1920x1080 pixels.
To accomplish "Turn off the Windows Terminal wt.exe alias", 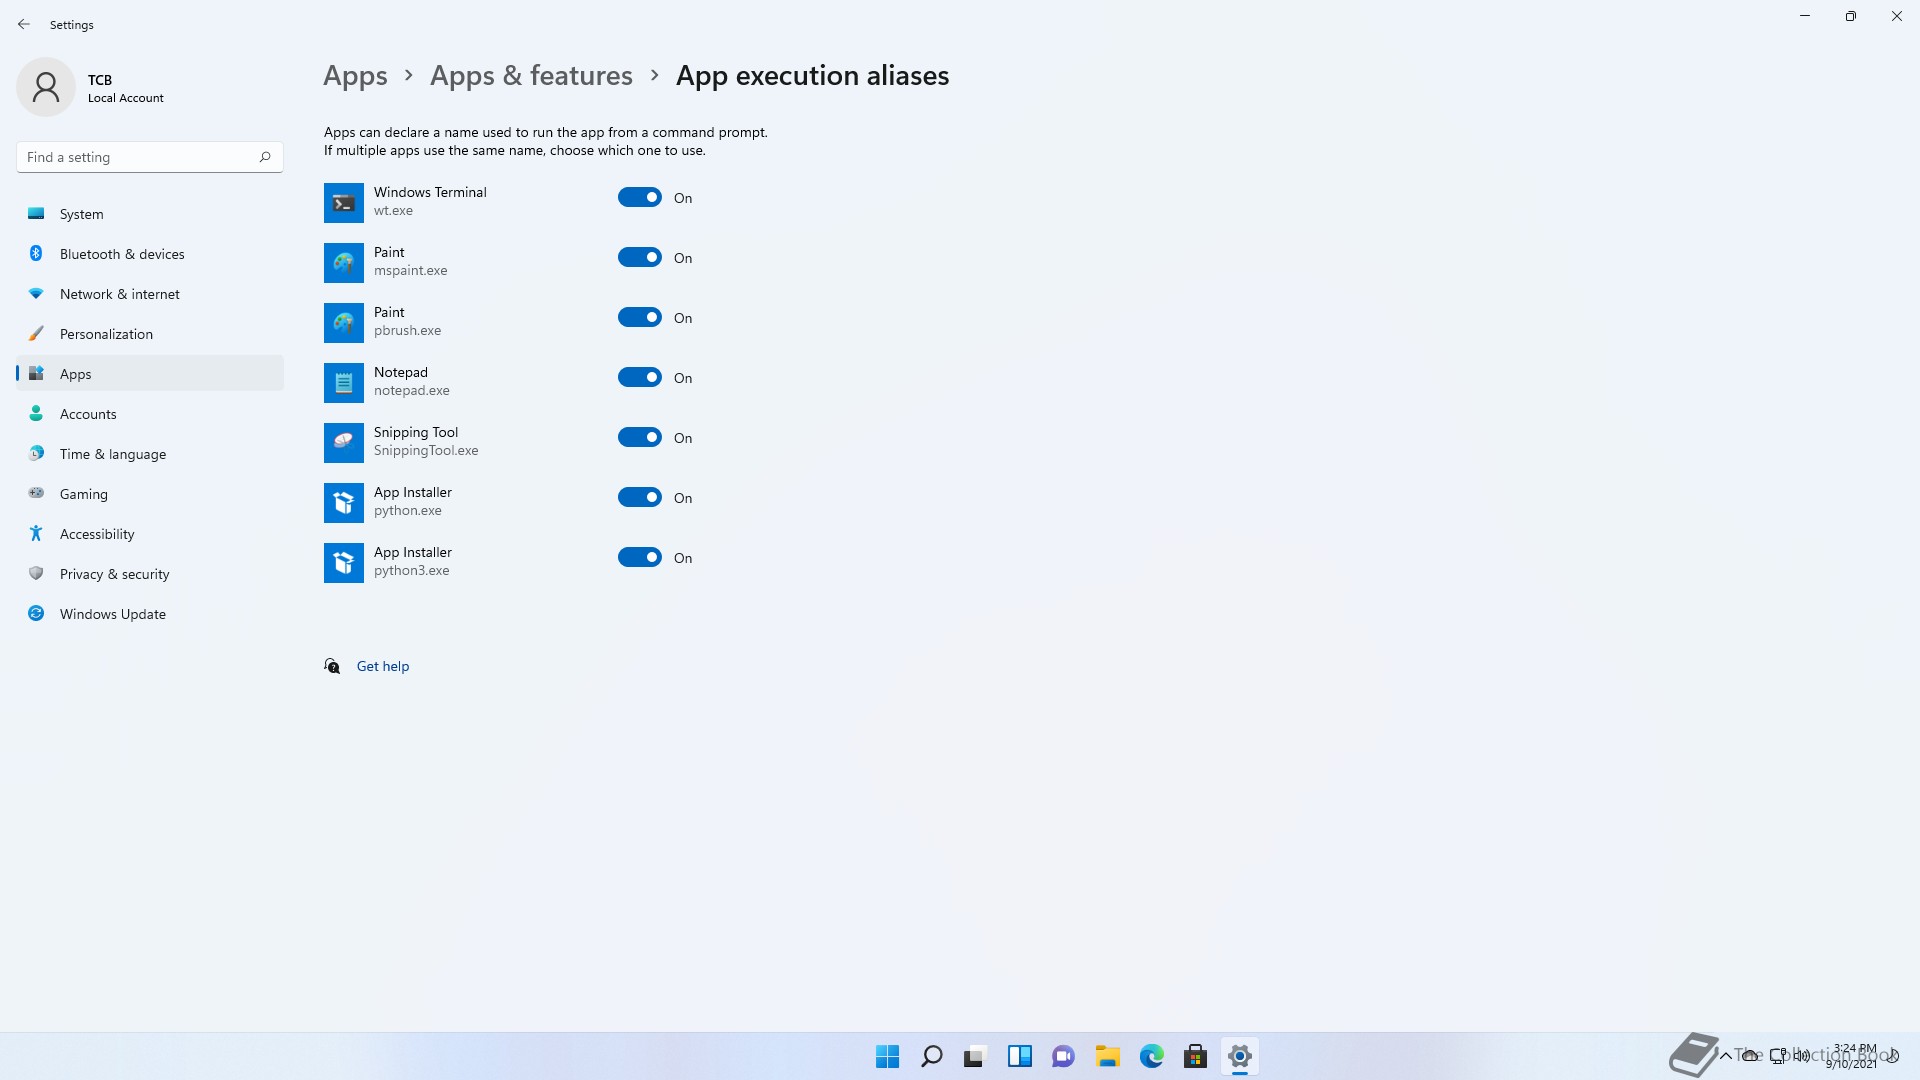I will click(x=639, y=198).
